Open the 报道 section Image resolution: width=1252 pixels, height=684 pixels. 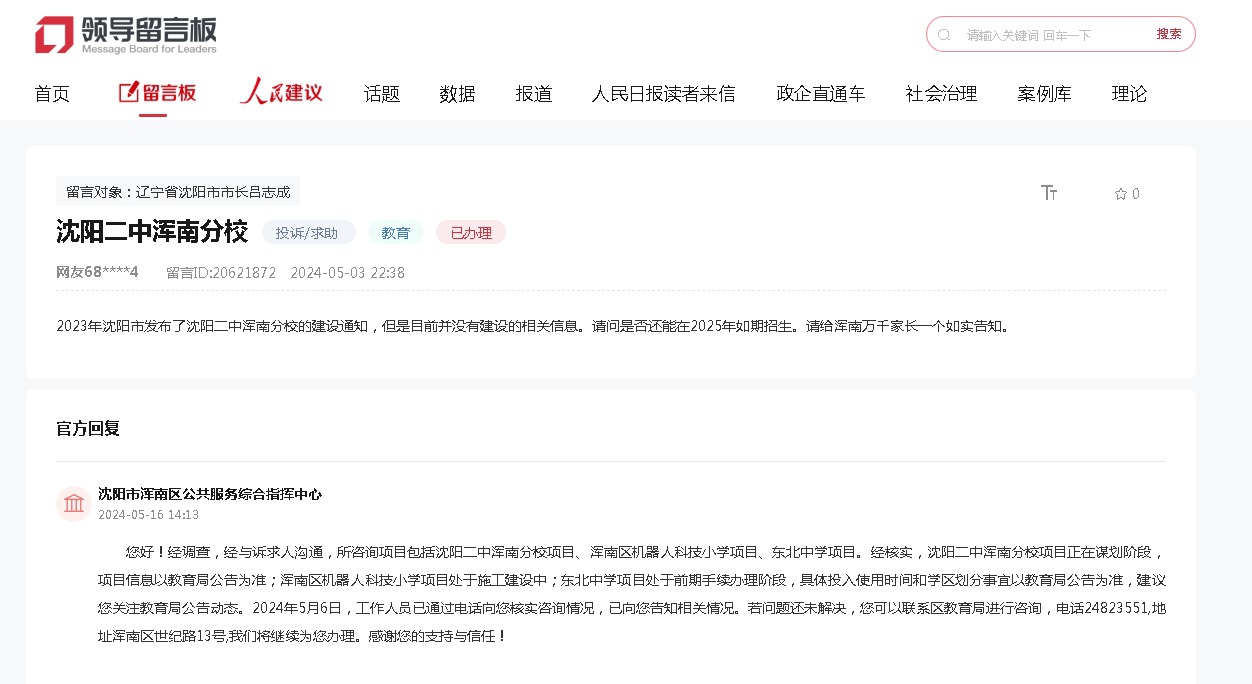coord(534,94)
